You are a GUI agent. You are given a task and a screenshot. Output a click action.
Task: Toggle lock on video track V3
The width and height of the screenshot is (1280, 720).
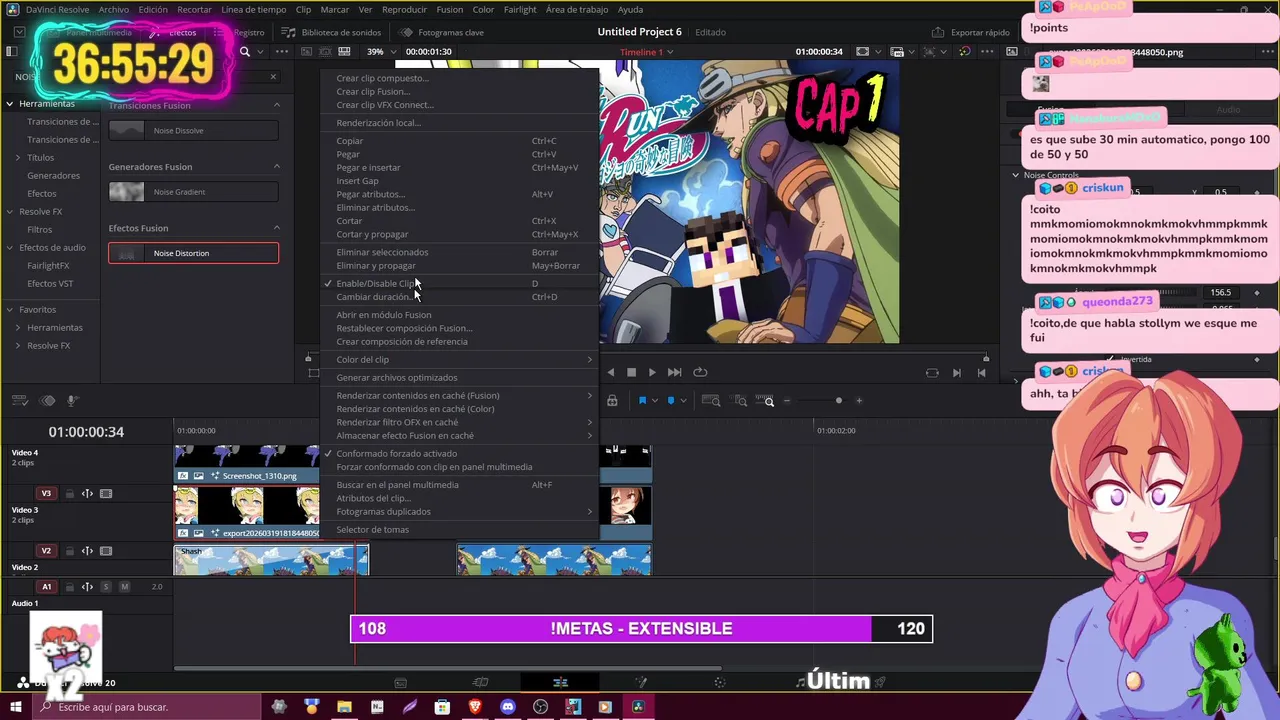point(70,494)
